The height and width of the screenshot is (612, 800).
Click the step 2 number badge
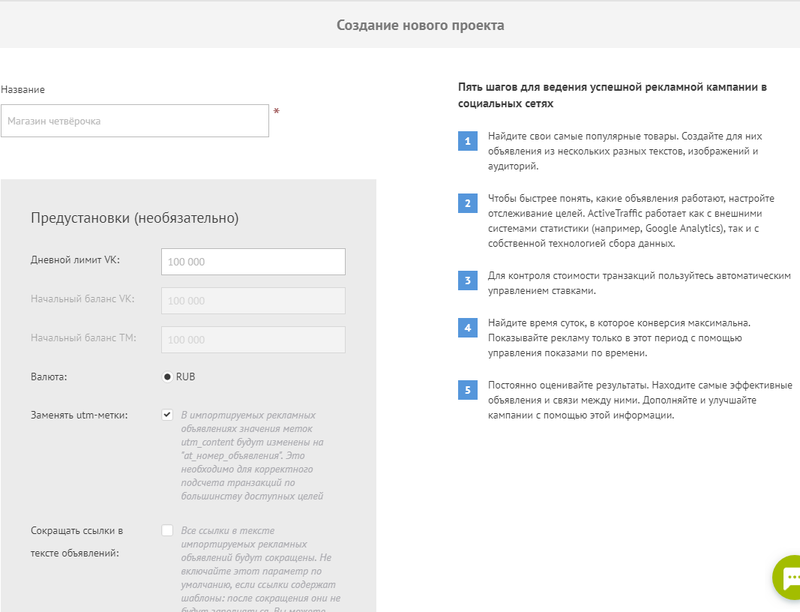pos(466,203)
